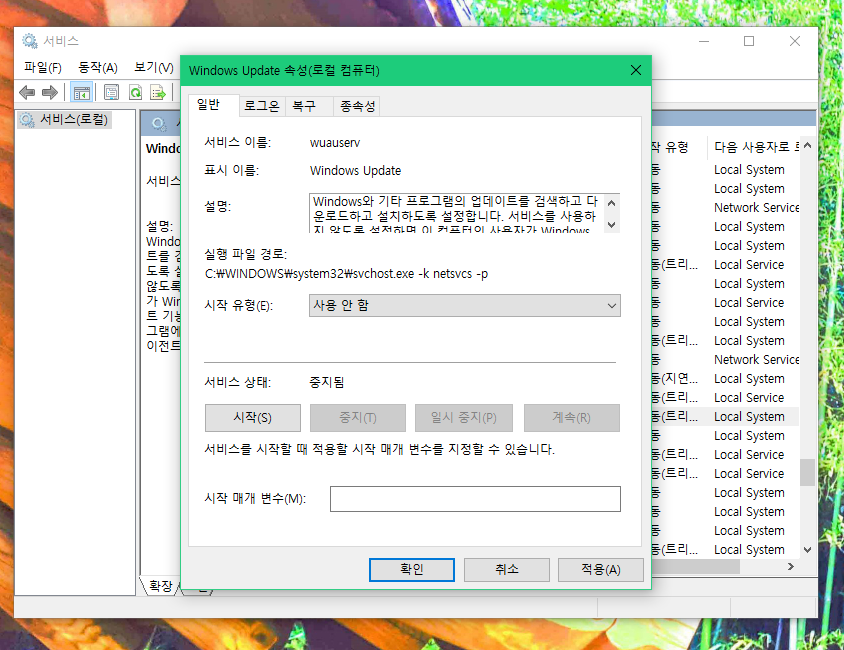Switch to the 종속성 tab
This screenshot has height=650, width=844.
(357, 106)
